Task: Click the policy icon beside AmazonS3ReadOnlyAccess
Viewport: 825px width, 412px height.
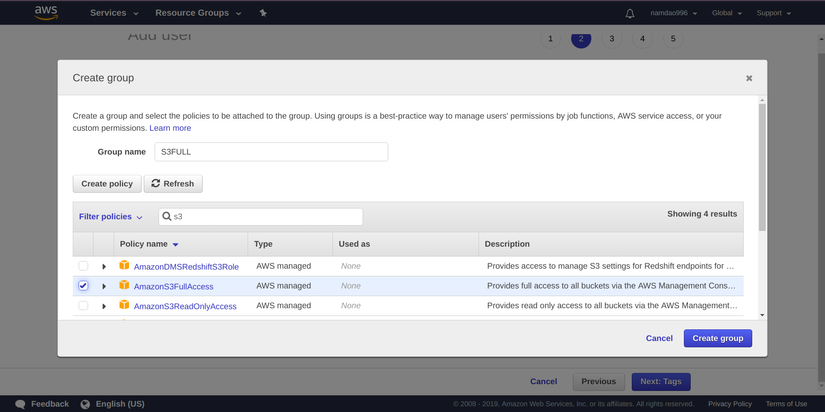Action: 125,305
